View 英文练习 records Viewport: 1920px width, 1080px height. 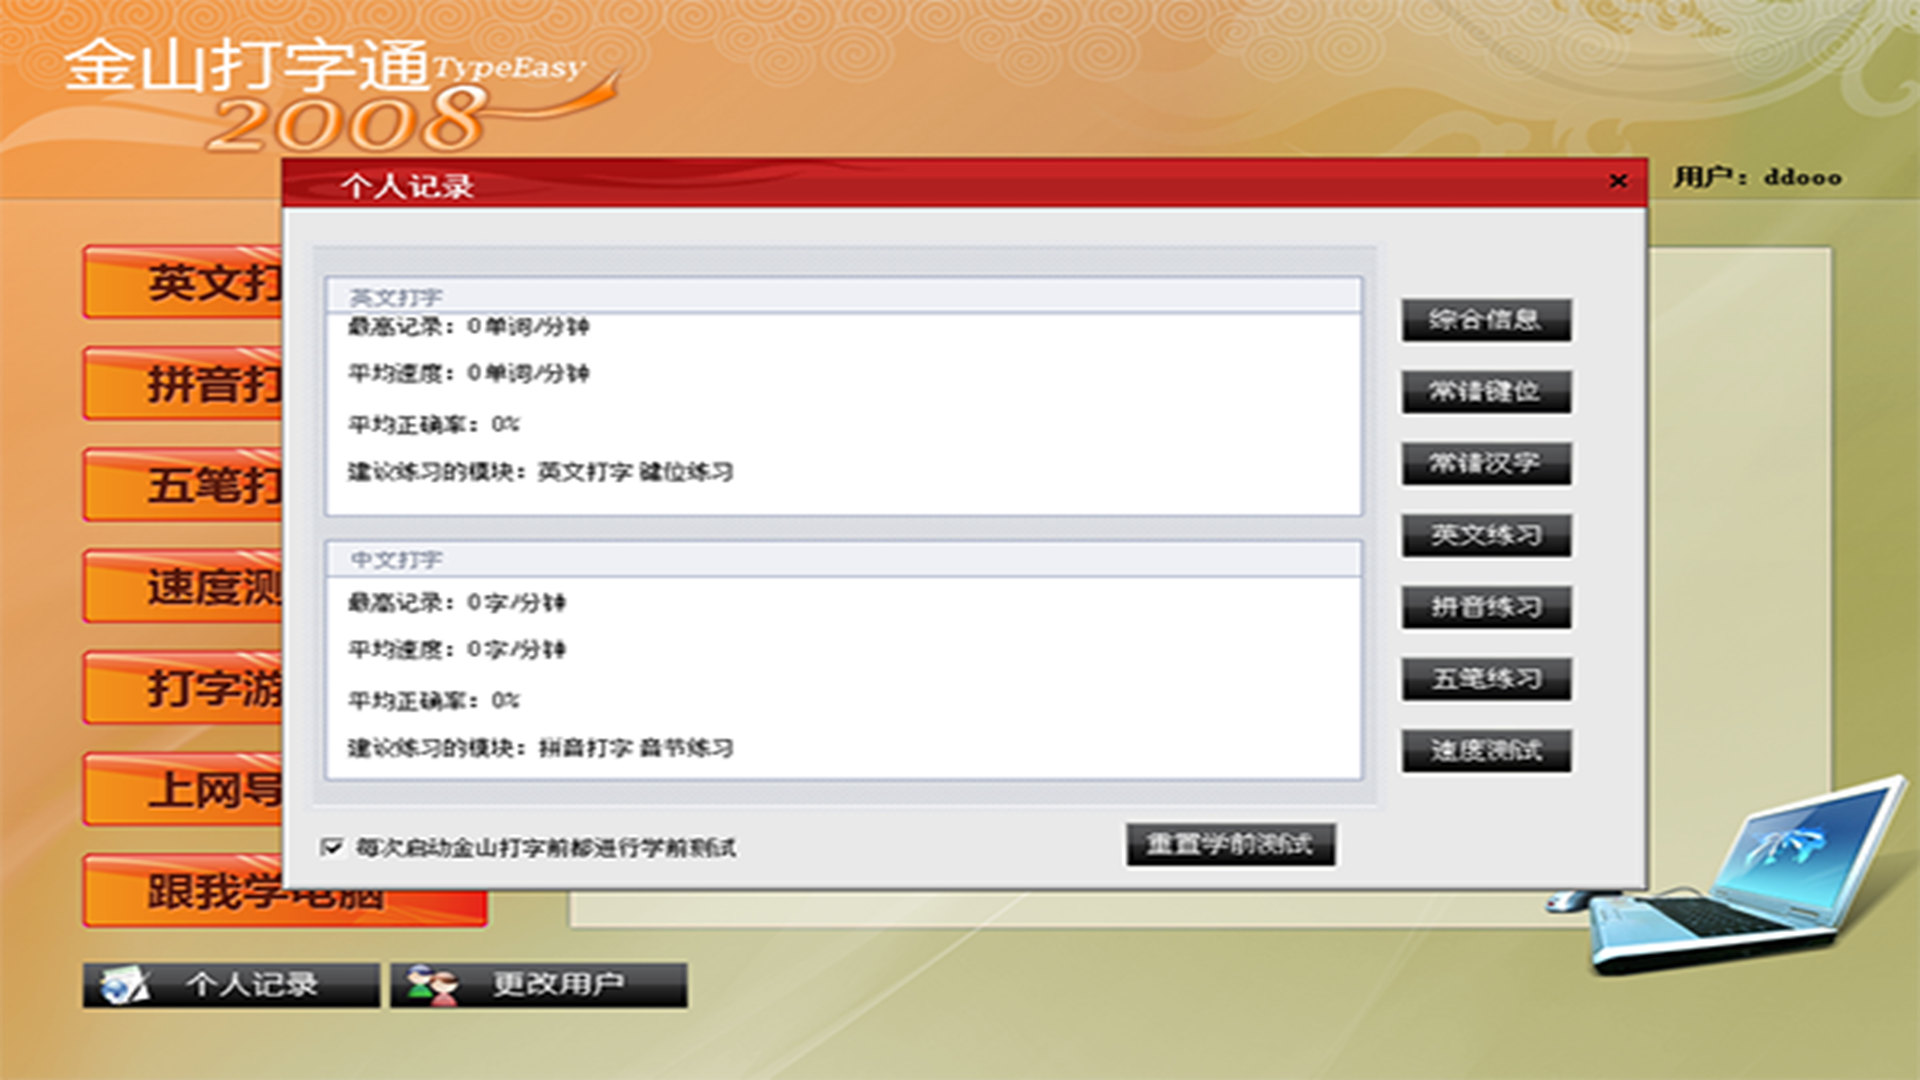(x=1485, y=536)
